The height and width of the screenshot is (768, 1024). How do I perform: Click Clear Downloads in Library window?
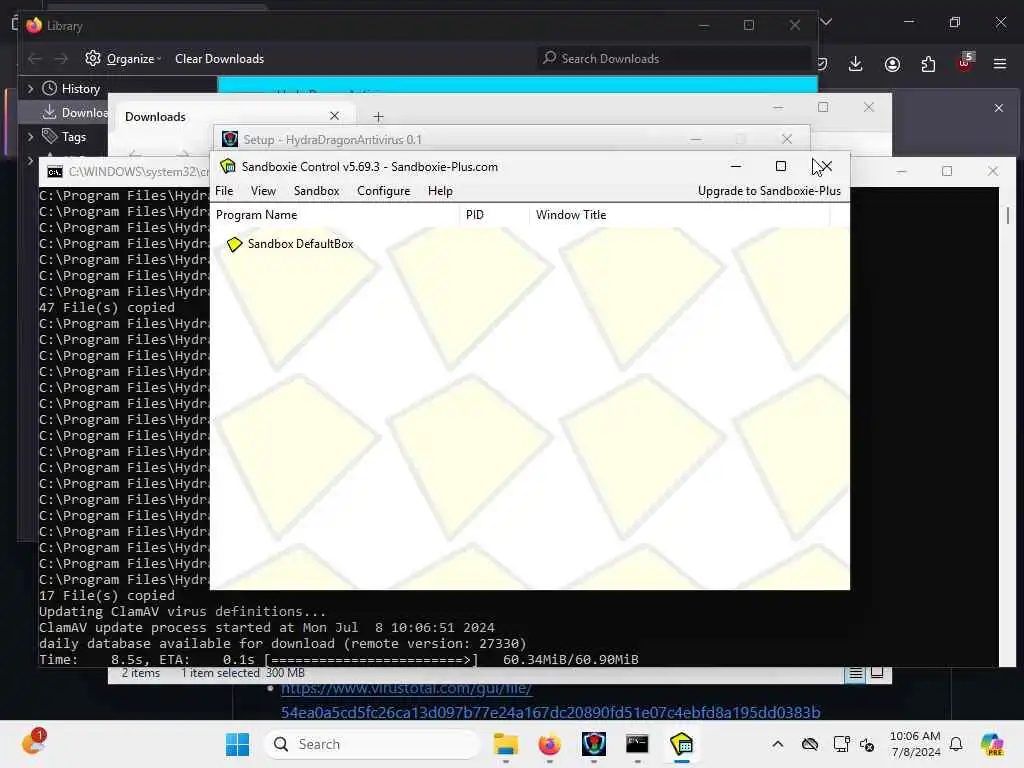[x=219, y=59]
